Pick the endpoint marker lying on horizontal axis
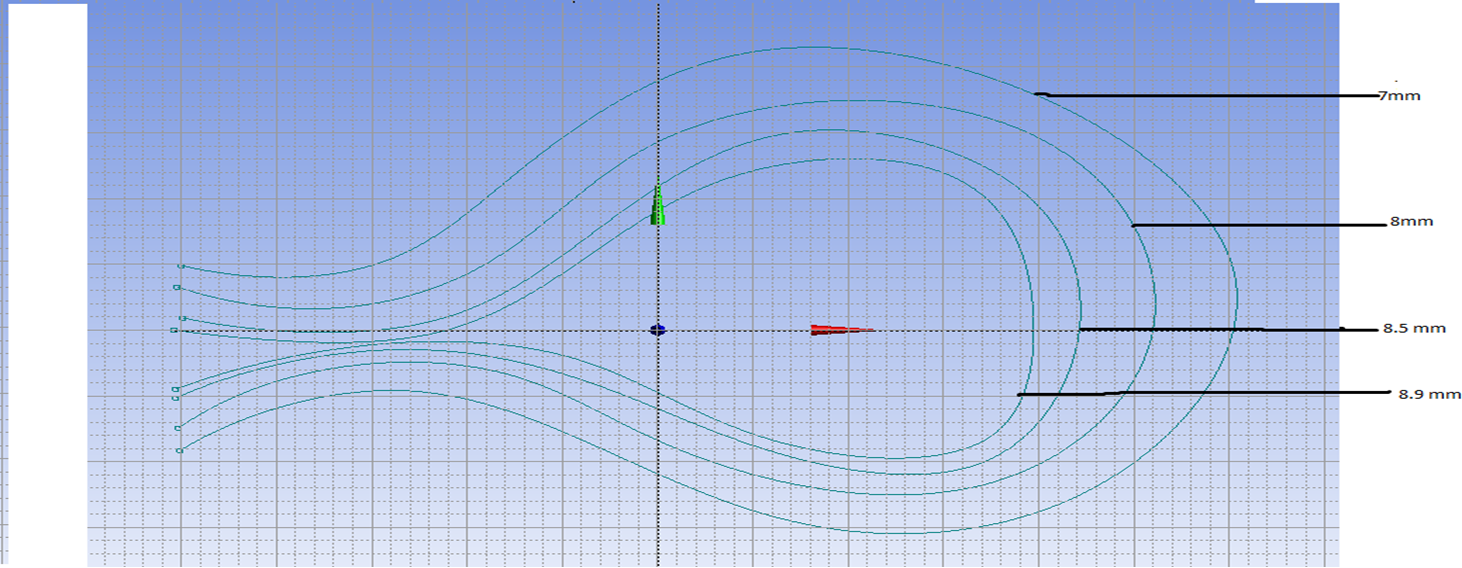The width and height of the screenshot is (1462, 568). [174, 330]
